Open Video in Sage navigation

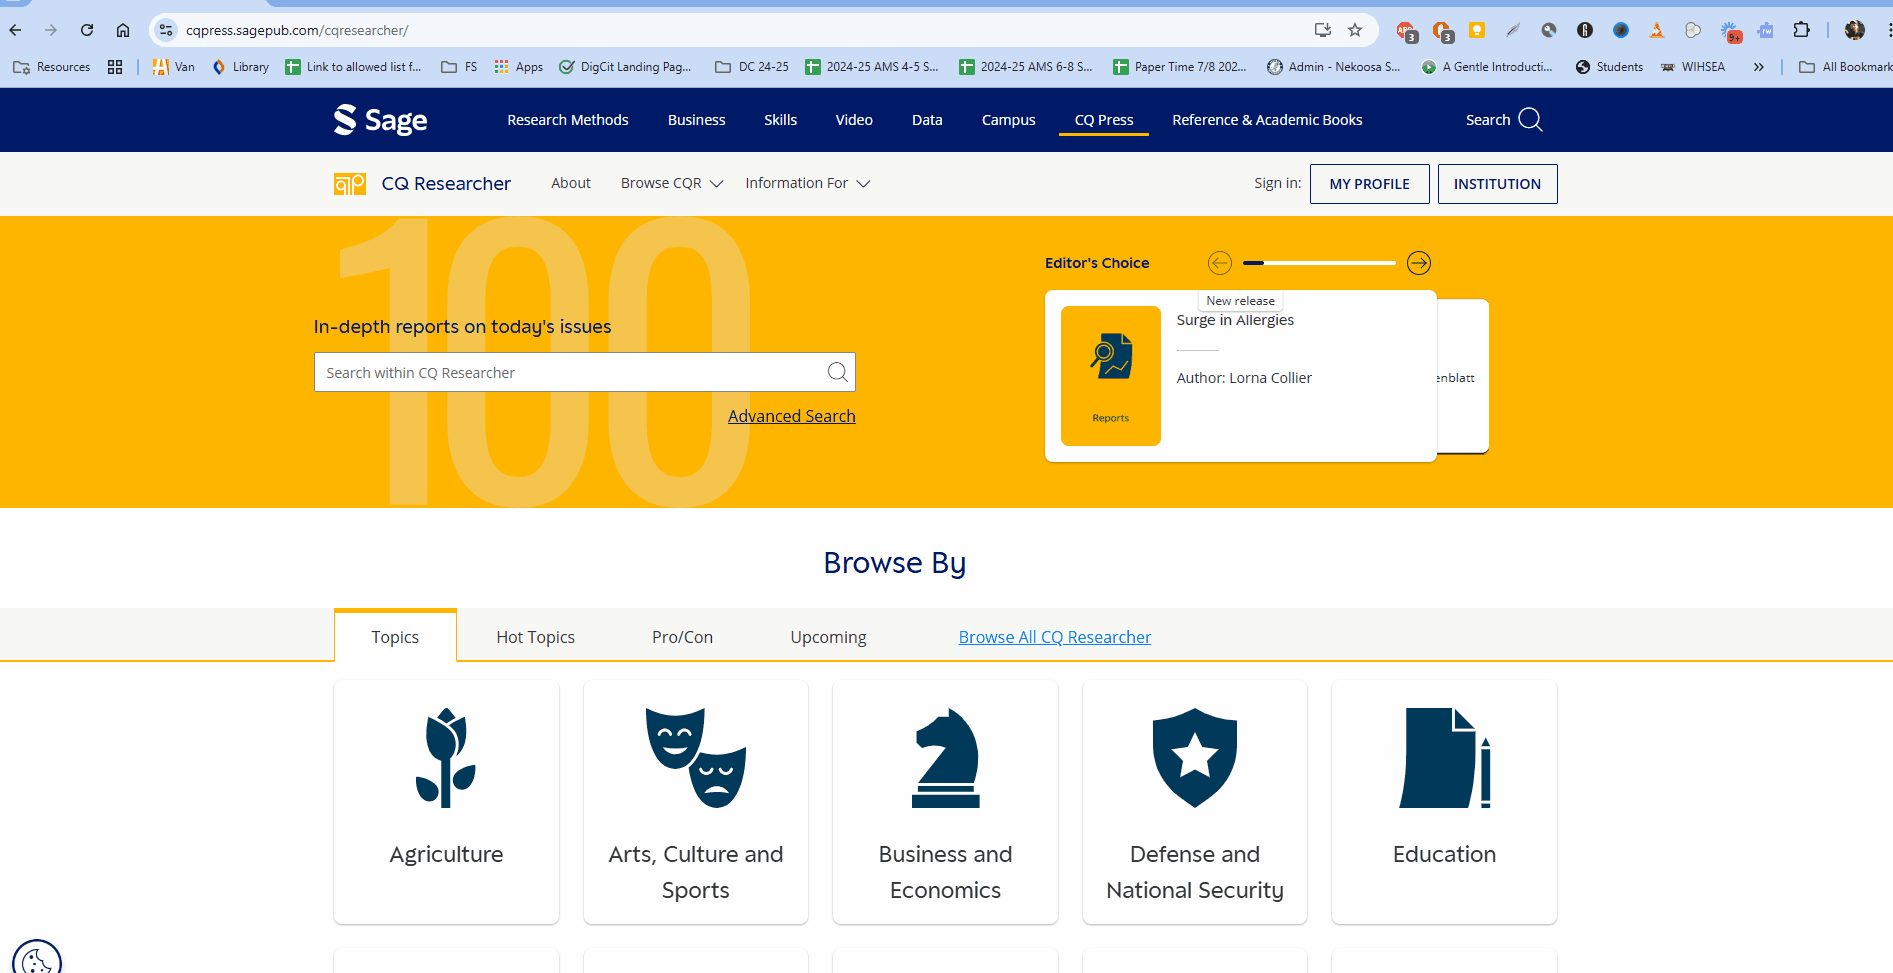pyautogui.click(x=854, y=120)
